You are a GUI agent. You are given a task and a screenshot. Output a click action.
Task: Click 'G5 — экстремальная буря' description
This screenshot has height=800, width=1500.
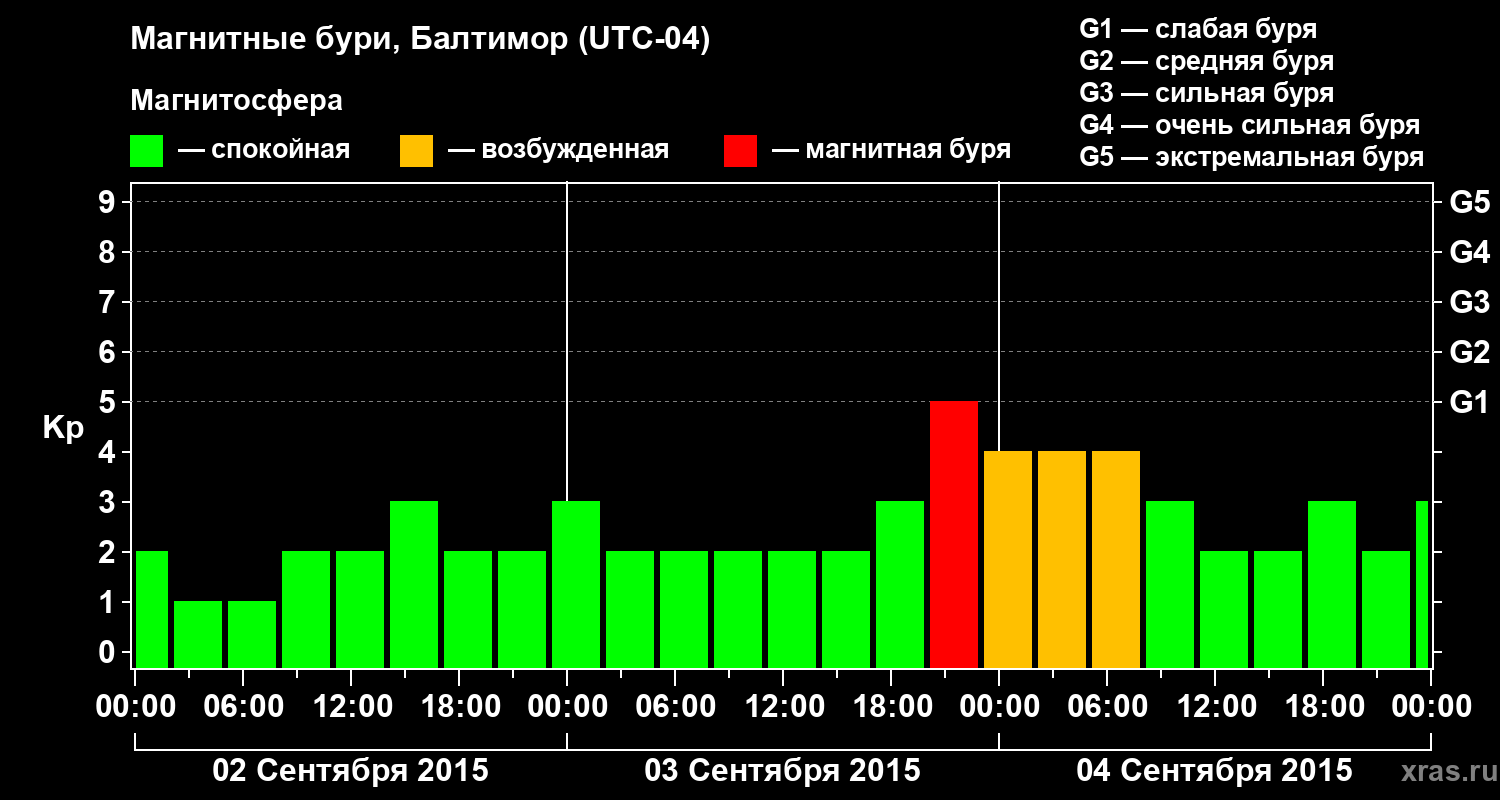1252,157
